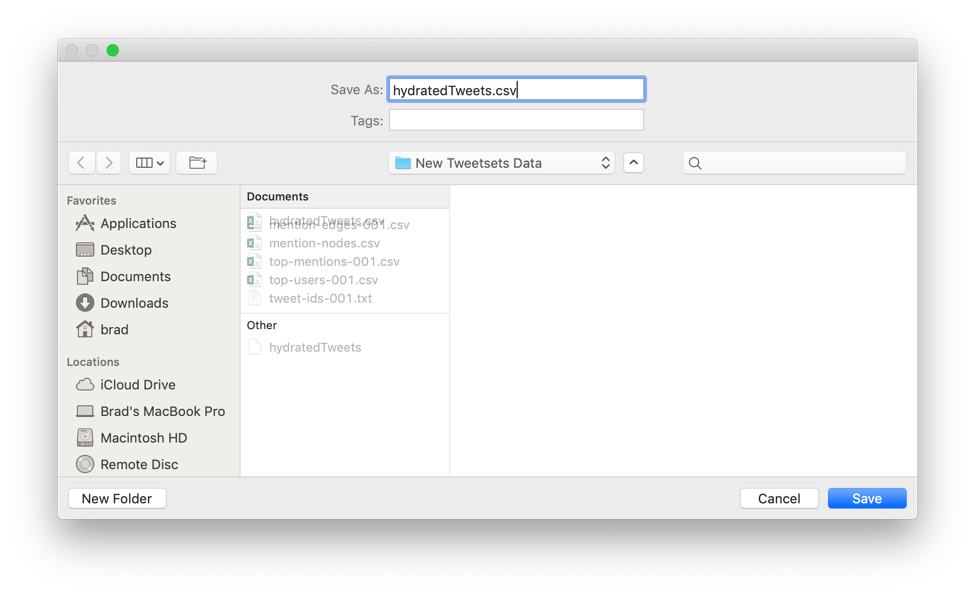Click the New Folder button
The height and width of the screenshot is (593, 974).
[x=116, y=497]
